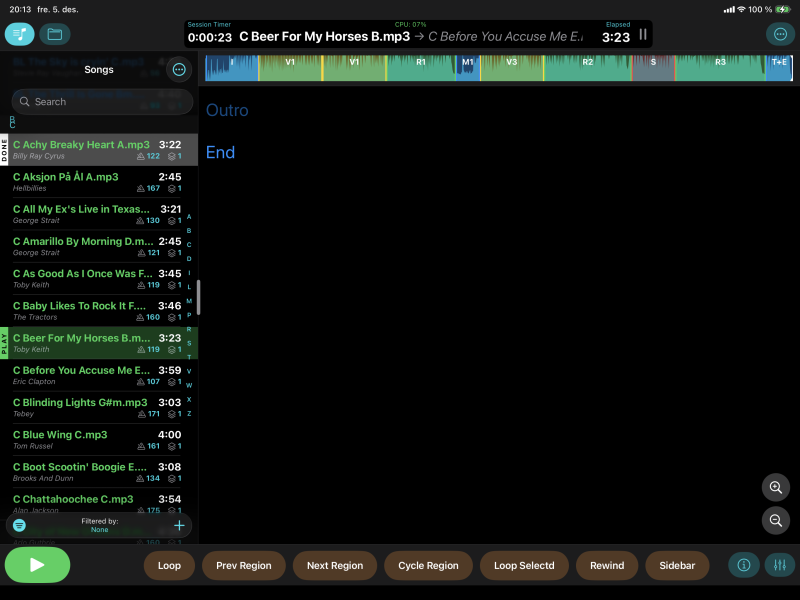
Task: Click the pause icon beside Elapsed time
Action: pos(643,34)
